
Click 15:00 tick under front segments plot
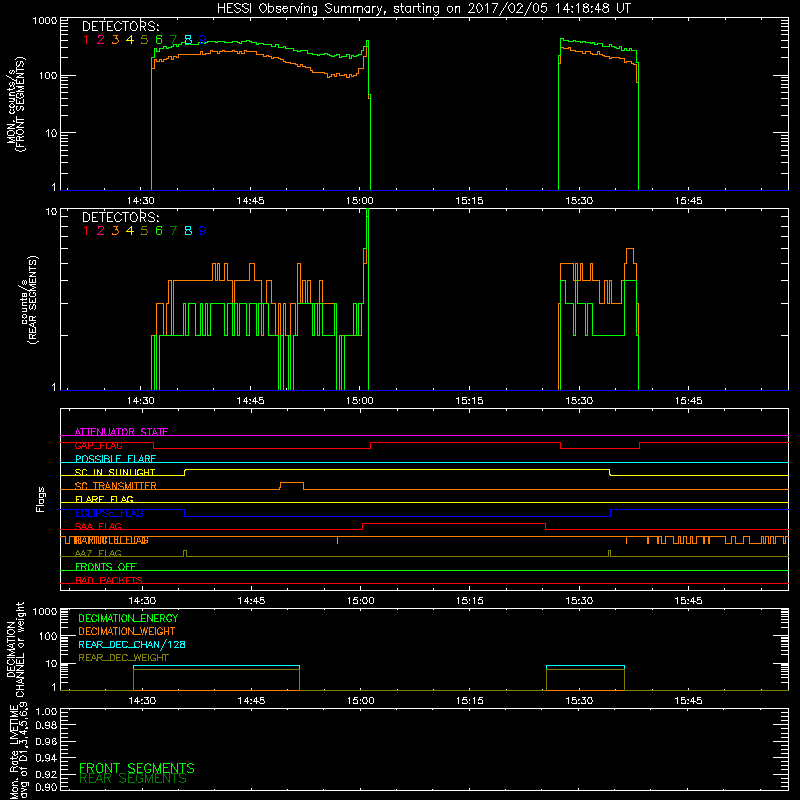(360, 201)
